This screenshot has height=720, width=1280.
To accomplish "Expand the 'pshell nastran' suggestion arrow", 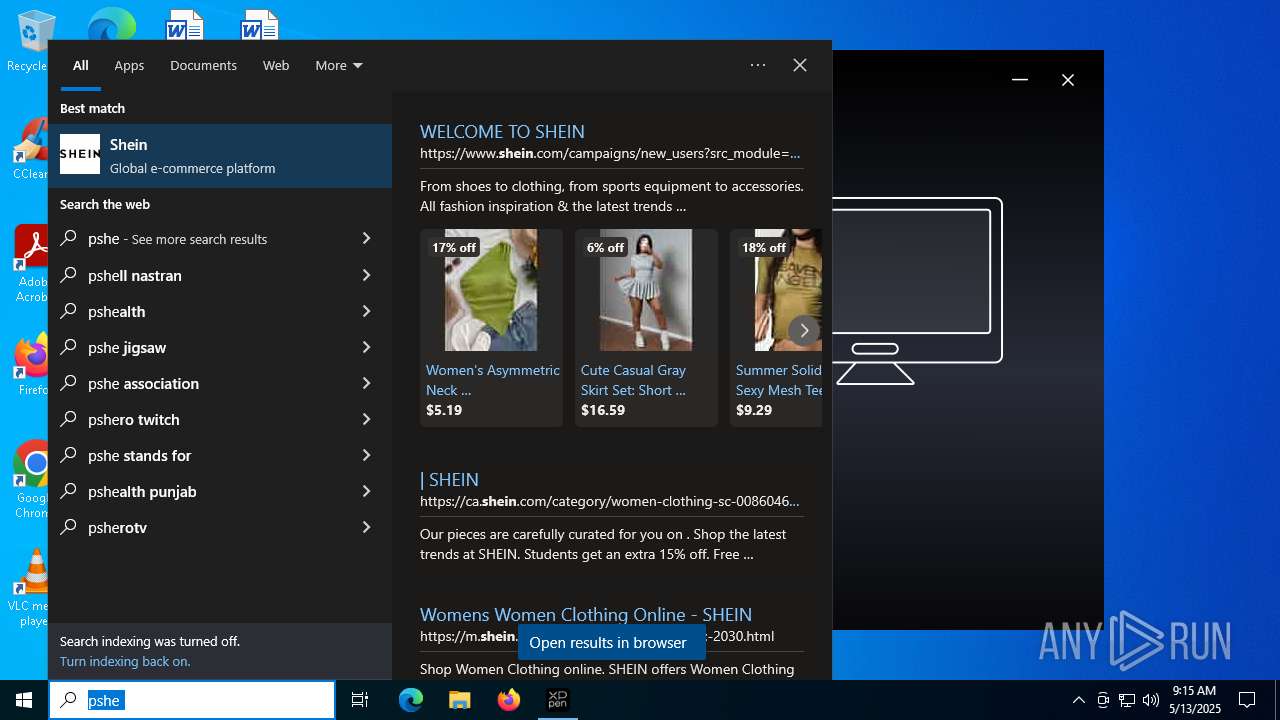I will coord(366,275).
